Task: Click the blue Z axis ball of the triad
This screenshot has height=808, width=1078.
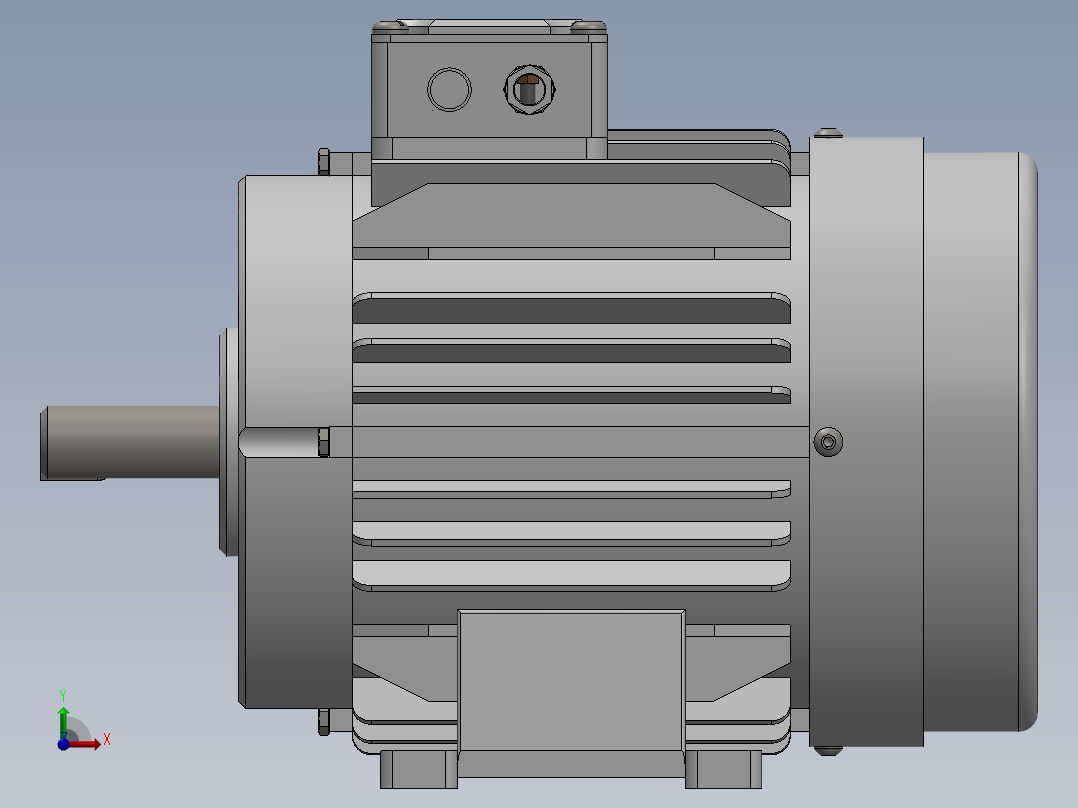Action: click(x=63, y=744)
